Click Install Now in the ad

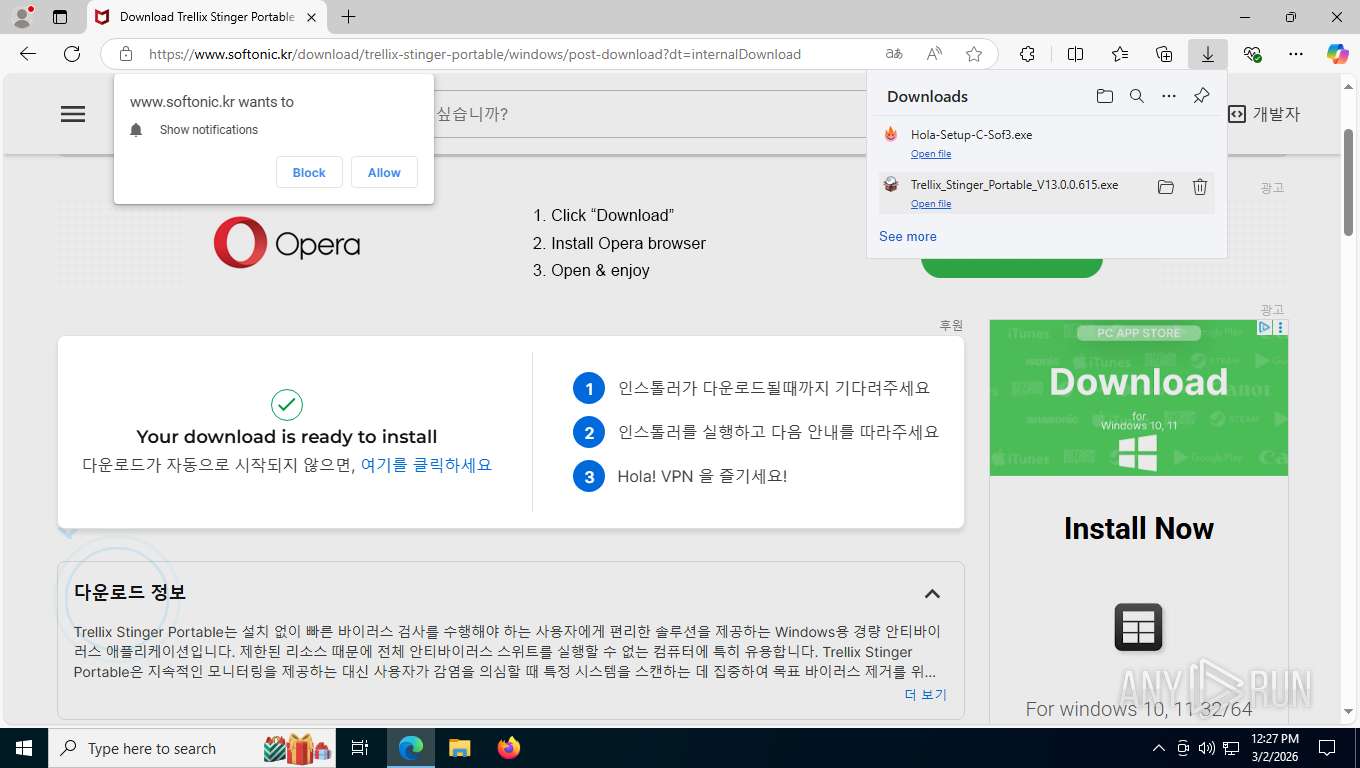coord(1139,529)
